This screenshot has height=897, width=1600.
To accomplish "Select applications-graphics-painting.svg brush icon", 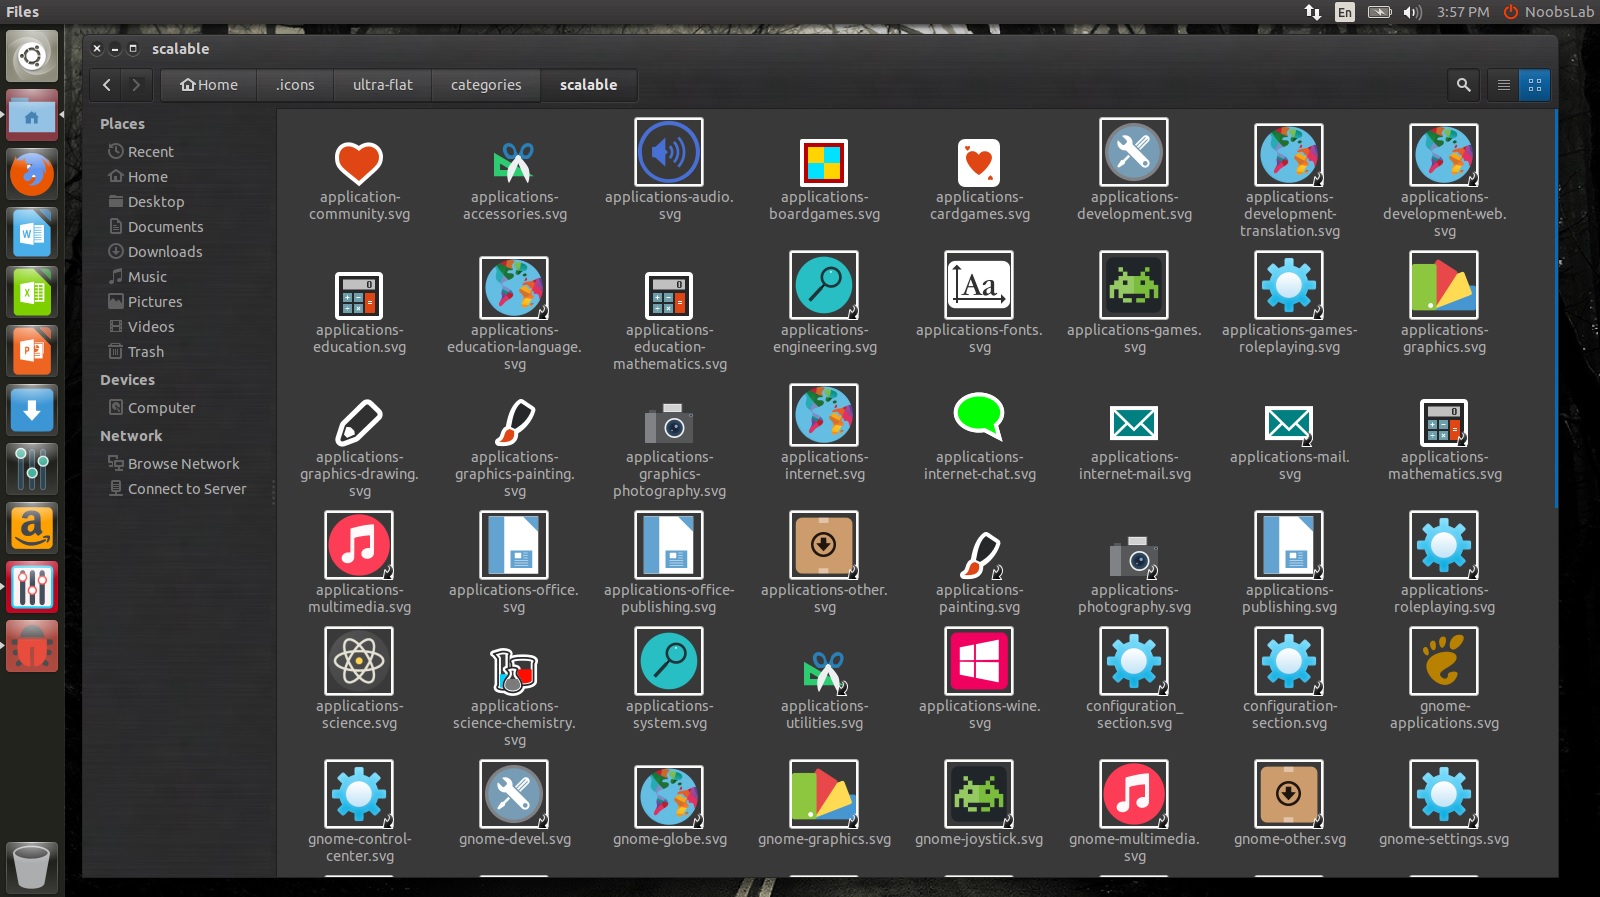I will click(x=514, y=422).
